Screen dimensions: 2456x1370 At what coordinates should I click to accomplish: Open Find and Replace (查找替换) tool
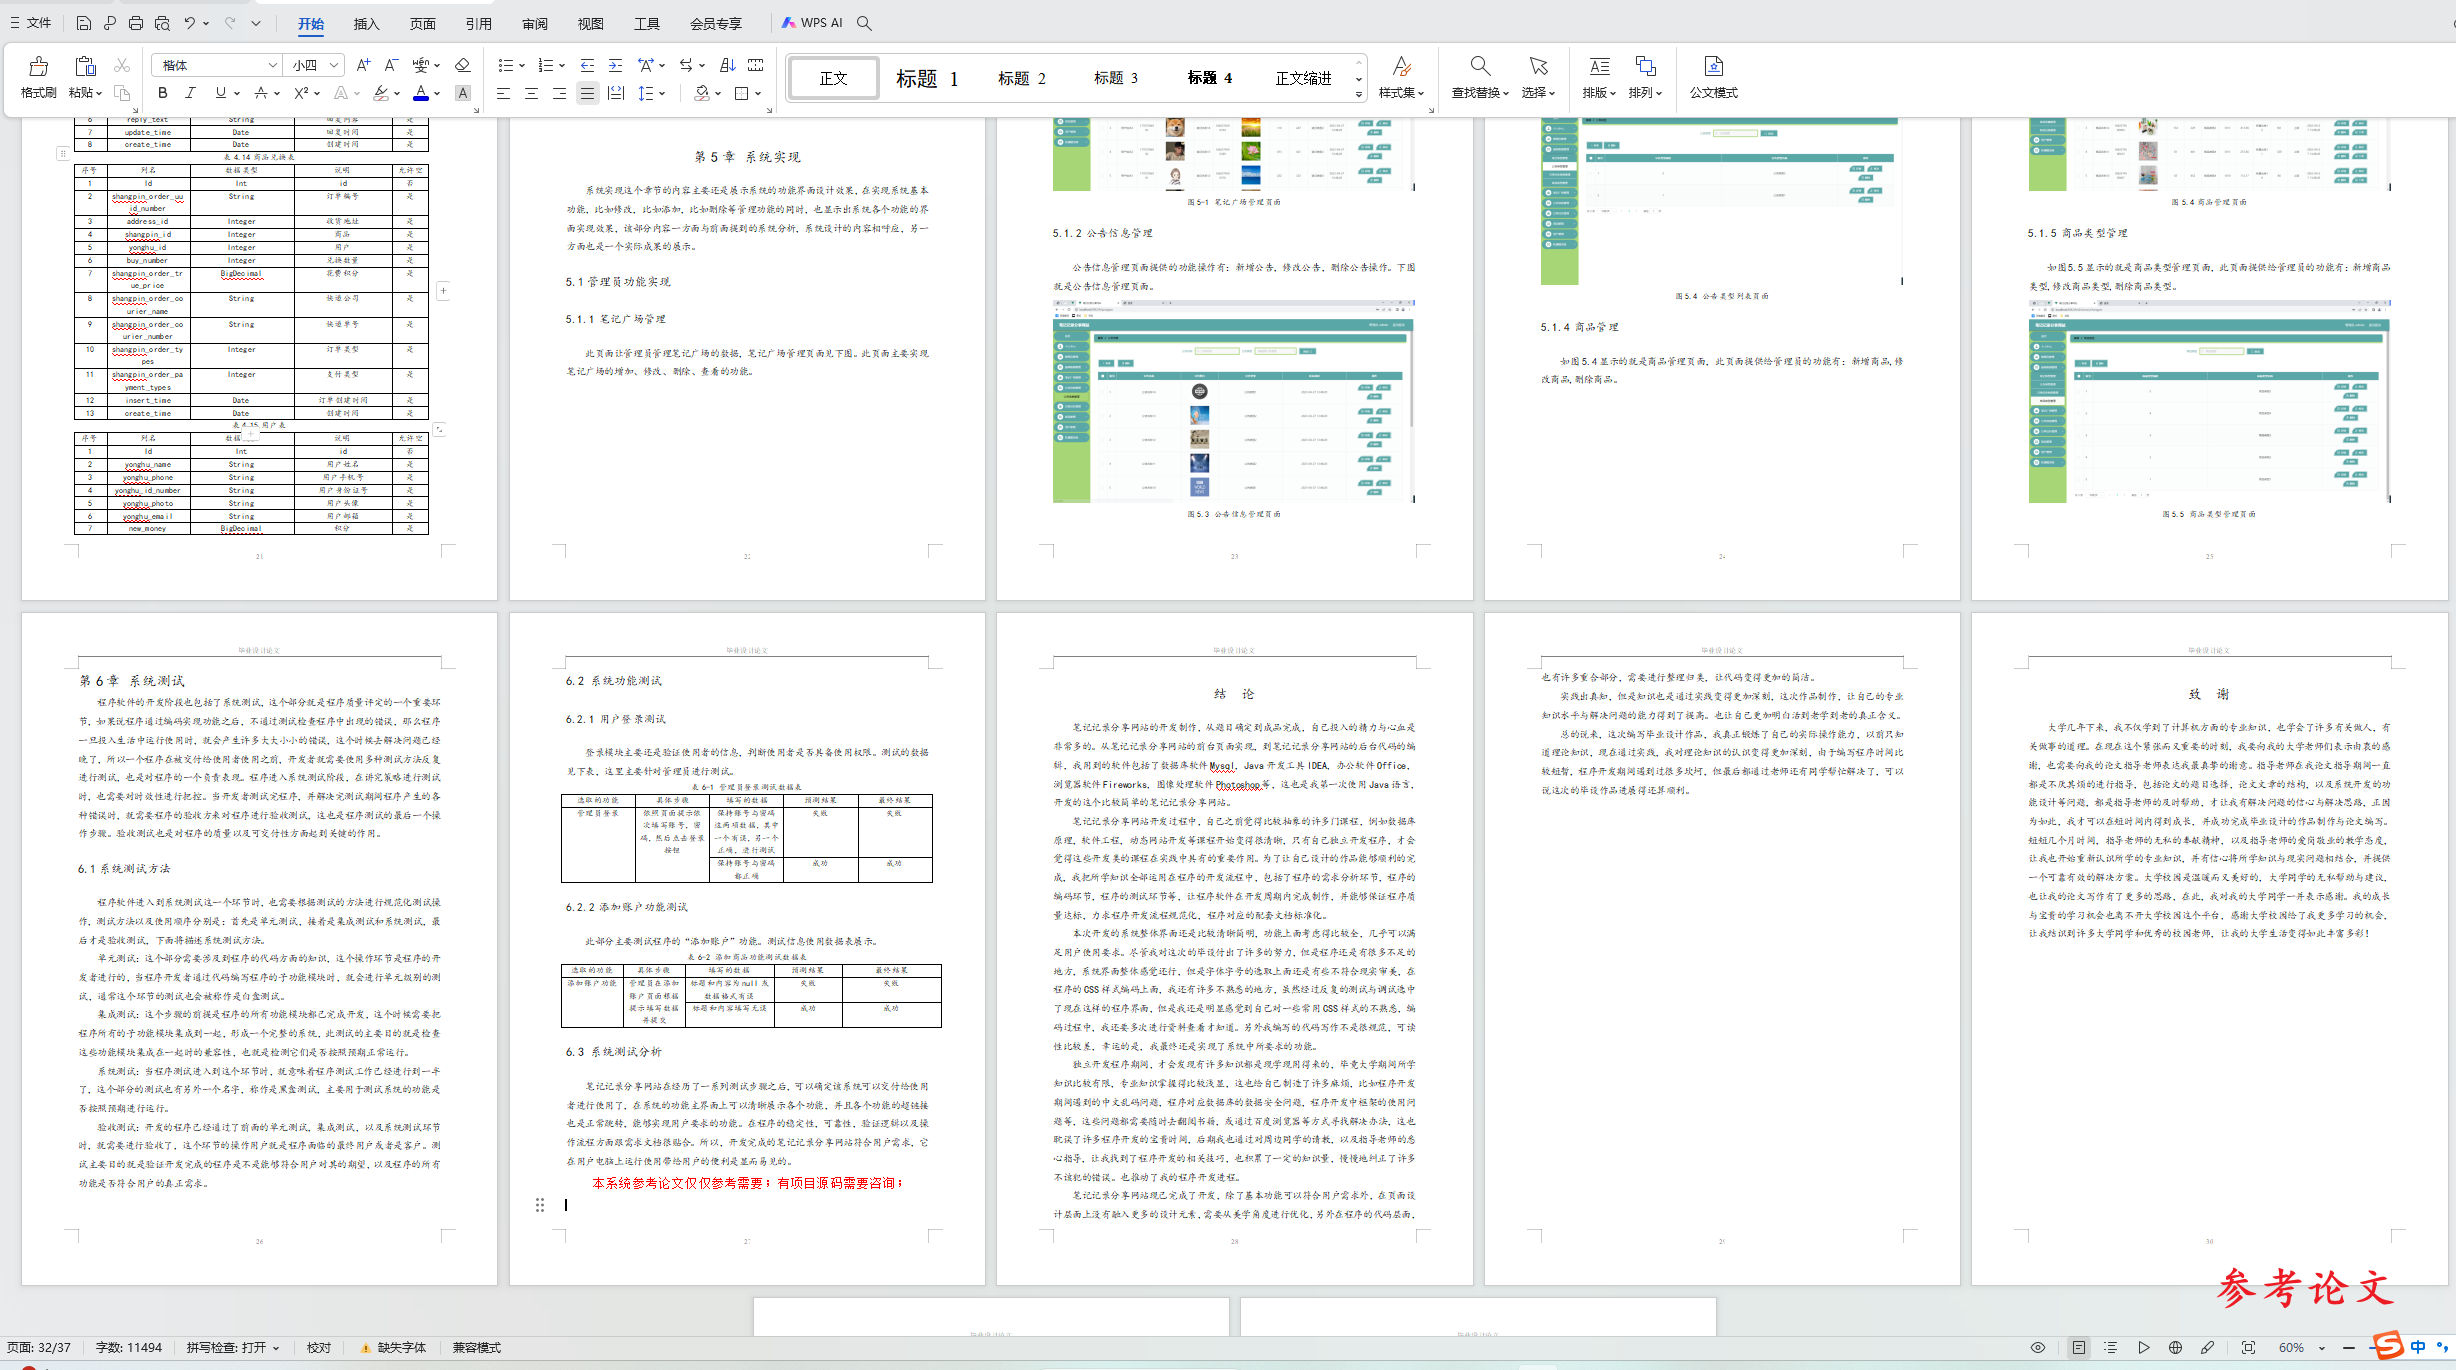(1479, 68)
